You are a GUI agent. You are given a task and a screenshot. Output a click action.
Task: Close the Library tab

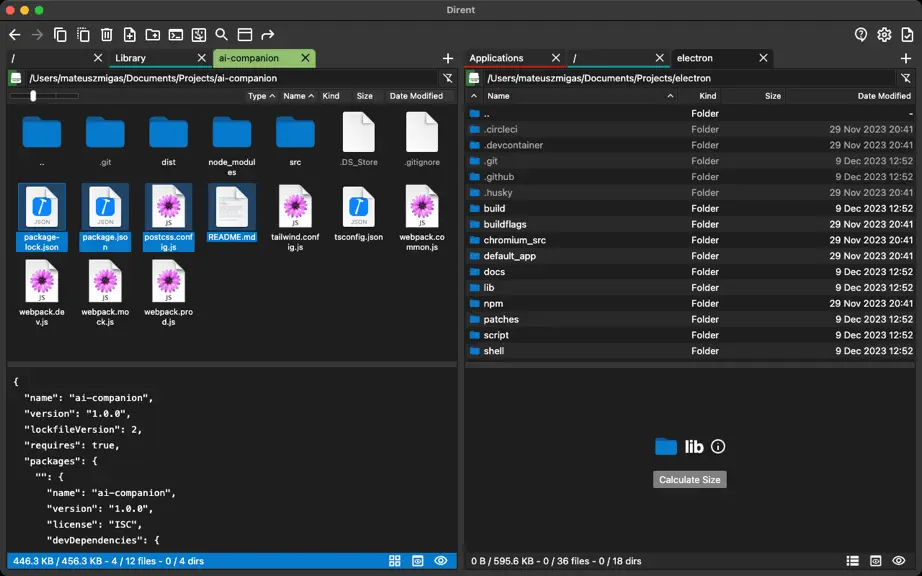(x=202, y=58)
